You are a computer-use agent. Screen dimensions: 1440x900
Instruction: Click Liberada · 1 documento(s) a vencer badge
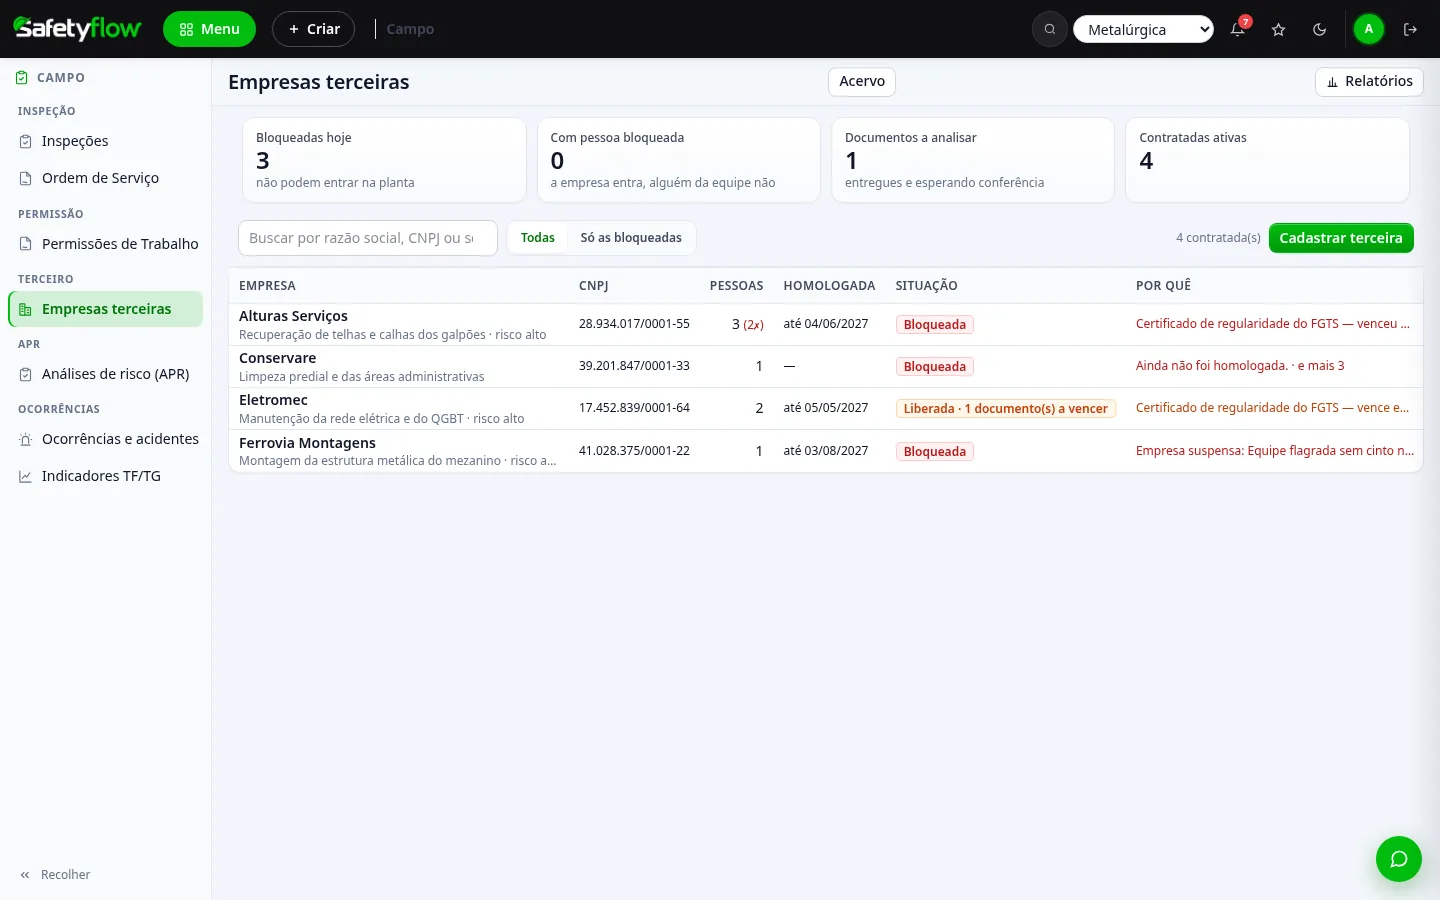point(1005,408)
